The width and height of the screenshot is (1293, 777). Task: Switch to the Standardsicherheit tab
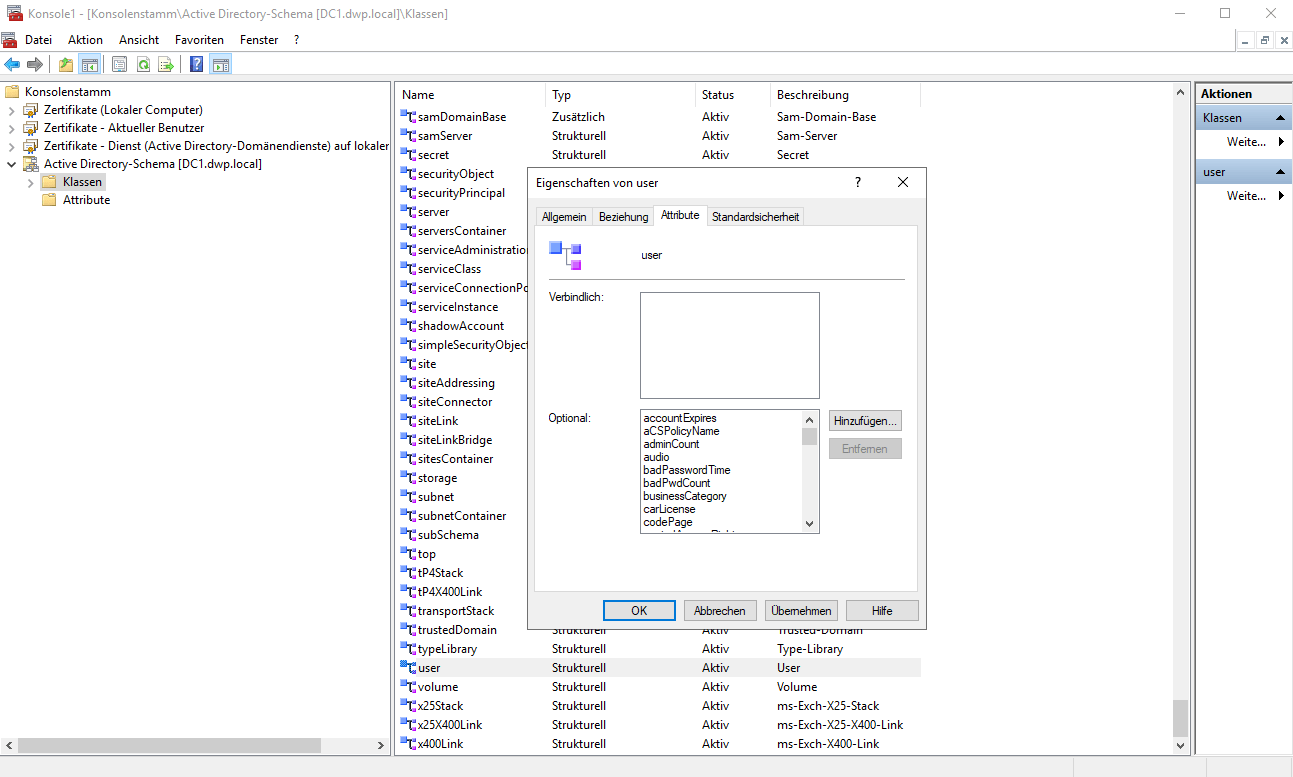[755, 217]
